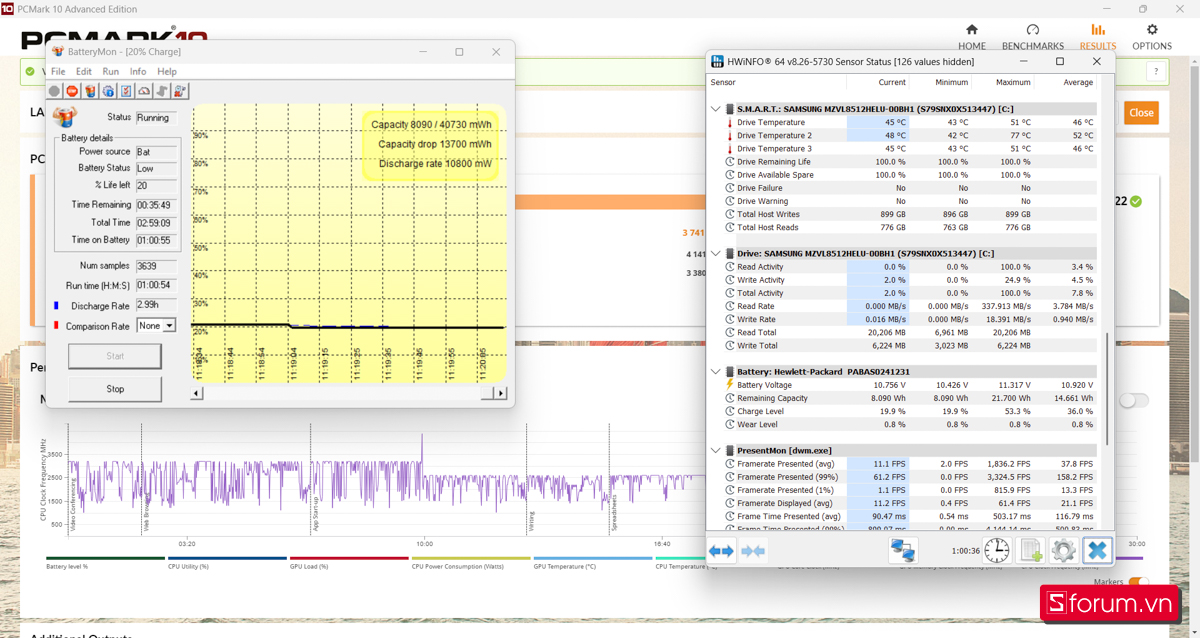The height and width of the screenshot is (638, 1200).
Task: Select the Total Host Writes sensor row
Action: (x=910, y=214)
